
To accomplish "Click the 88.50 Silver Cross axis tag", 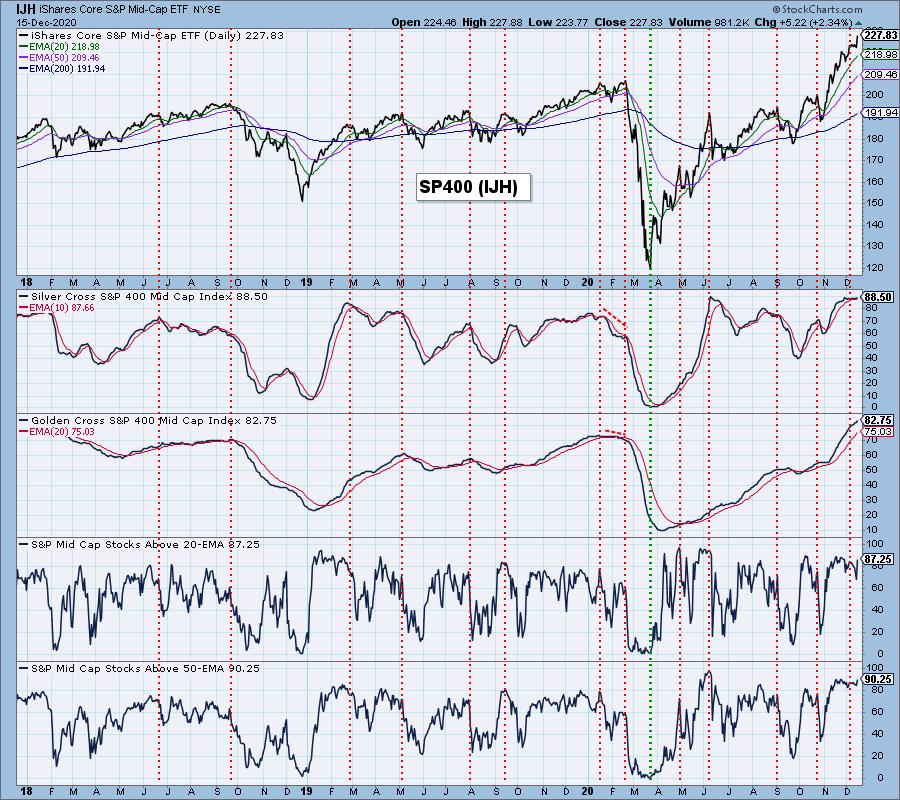I will click(878, 297).
